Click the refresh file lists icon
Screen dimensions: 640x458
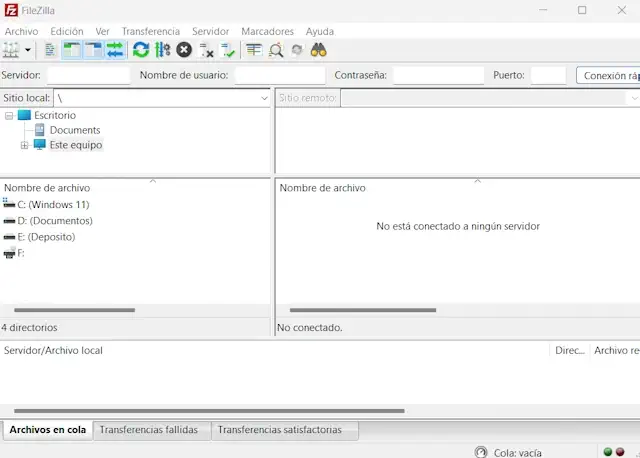click(141, 50)
